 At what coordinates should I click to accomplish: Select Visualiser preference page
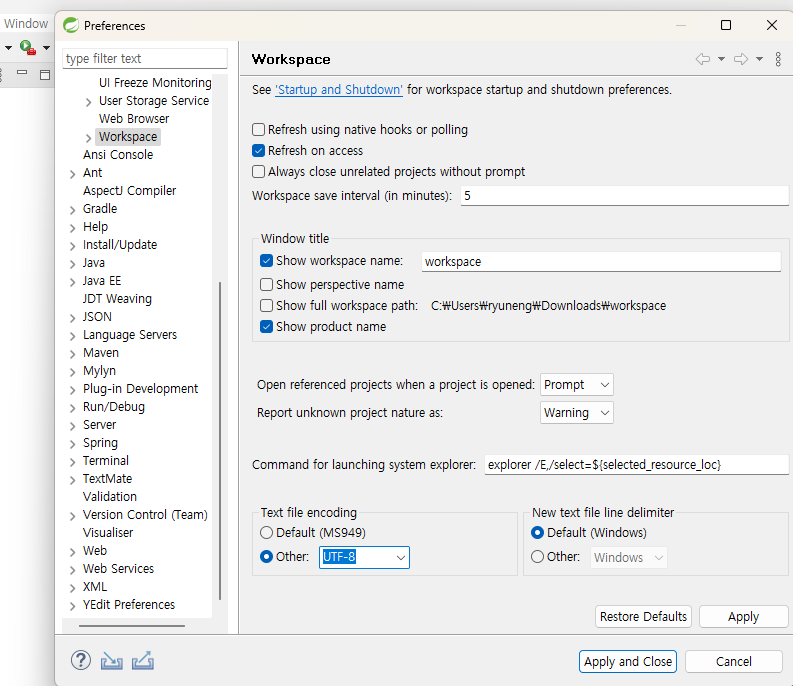[108, 532]
